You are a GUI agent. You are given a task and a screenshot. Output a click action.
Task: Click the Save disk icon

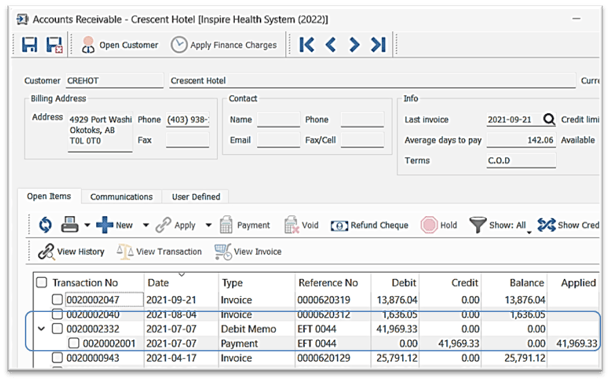[x=30, y=45]
